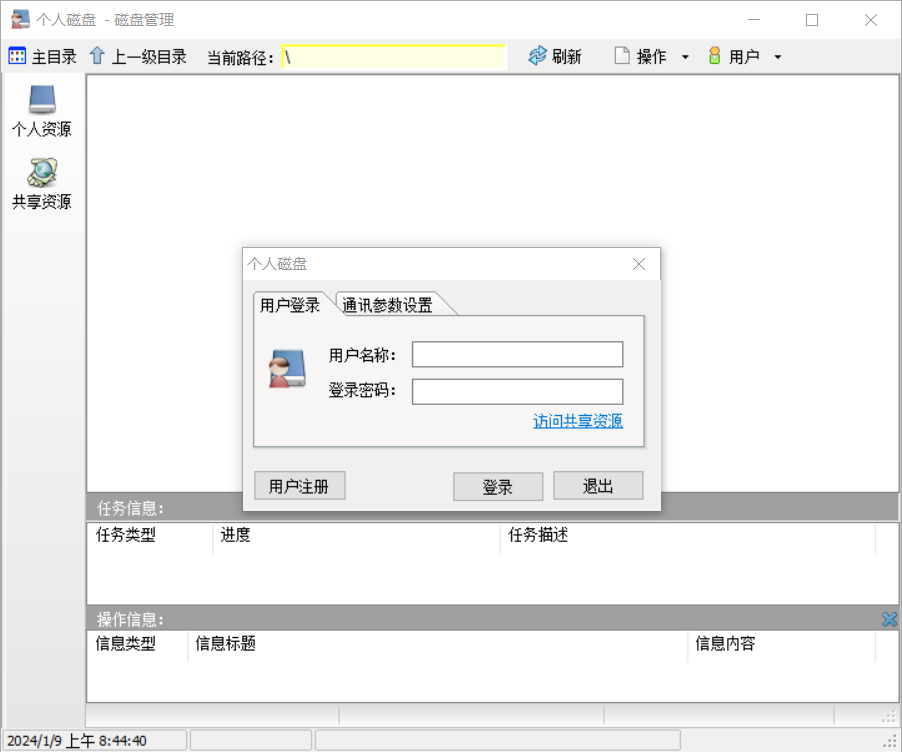Click the bottom horizontal scrollbar

click(400, 716)
